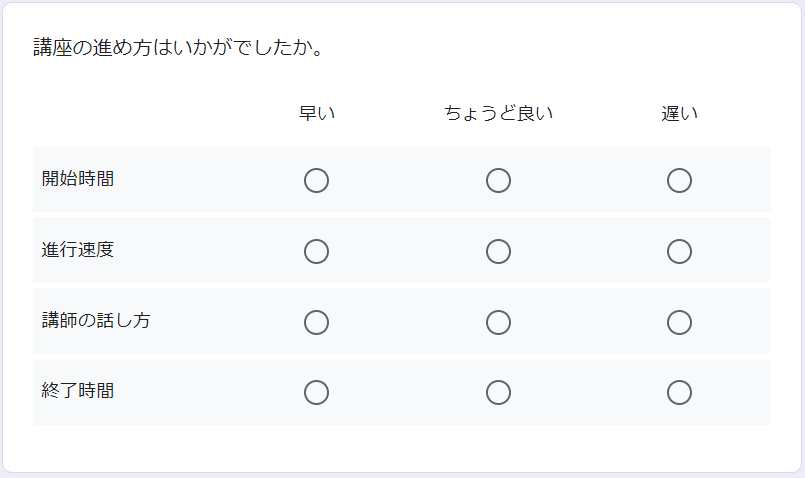Click the 遅い column header
This screenshot has height=478, width=805.
[680, 113]
